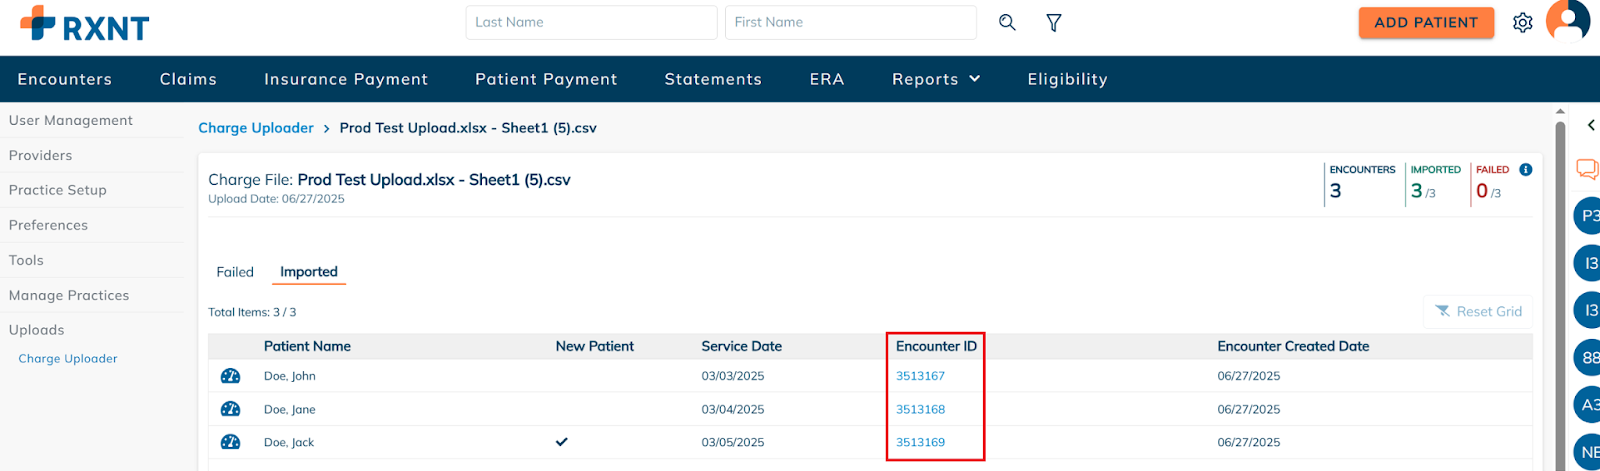Expand the Uploads sidebar section
Image resolution: width=1600 pixels, height=471 pixels.
[x=36, y=330]
